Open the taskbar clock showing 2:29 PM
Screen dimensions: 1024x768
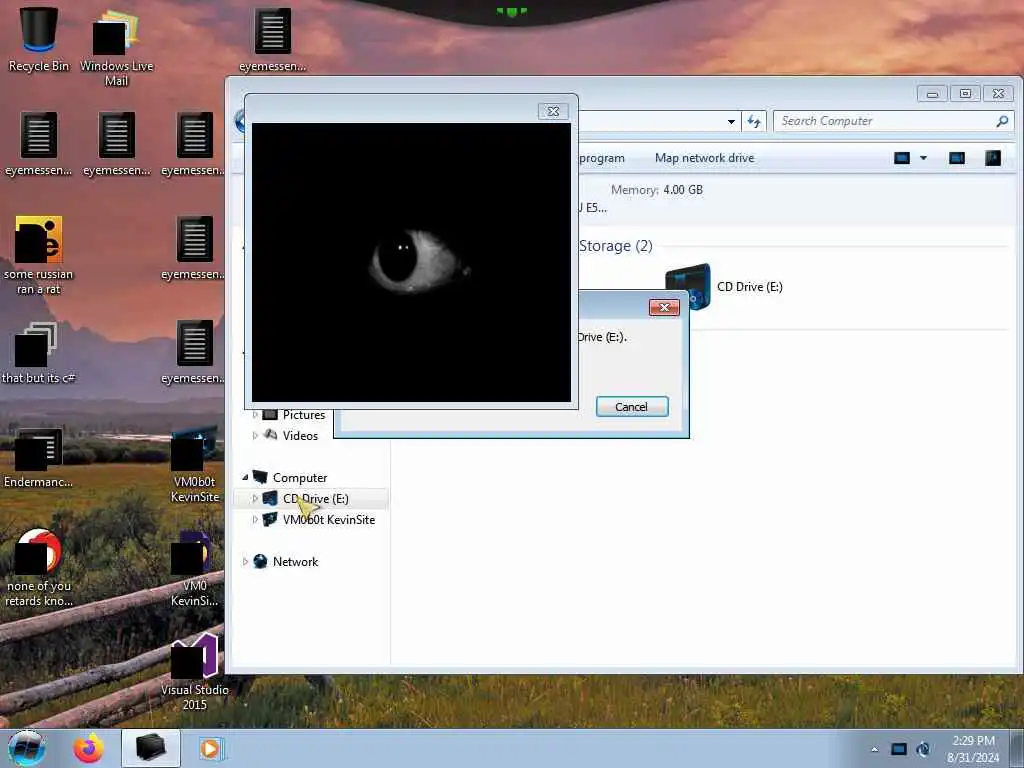pyautogui.click(x=973, y=749)
